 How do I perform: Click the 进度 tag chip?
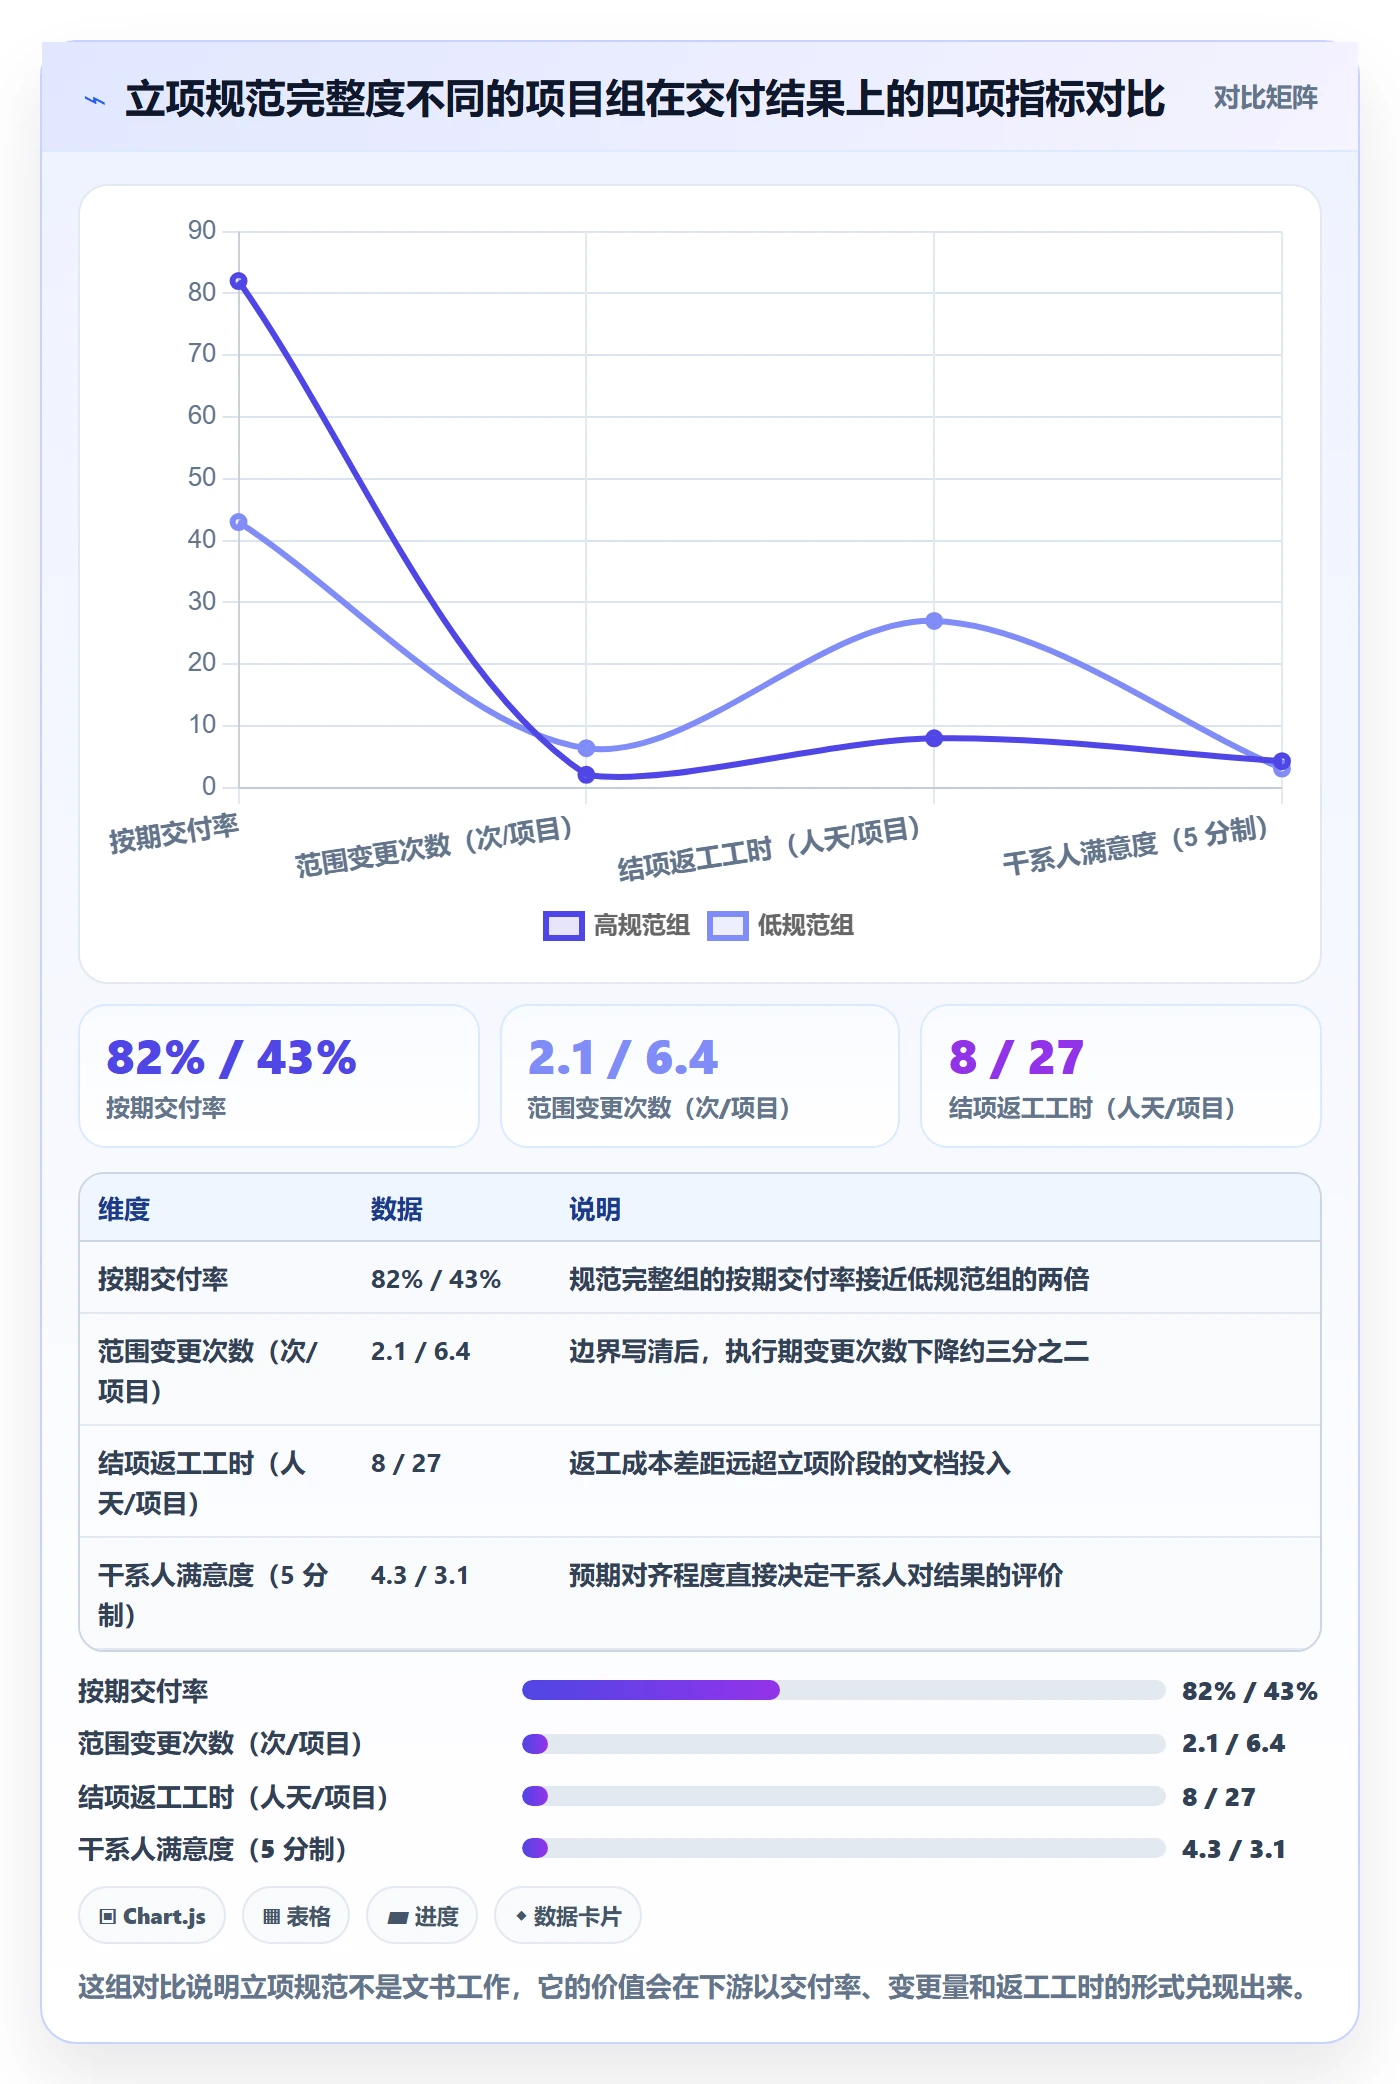pos(422,1916)
